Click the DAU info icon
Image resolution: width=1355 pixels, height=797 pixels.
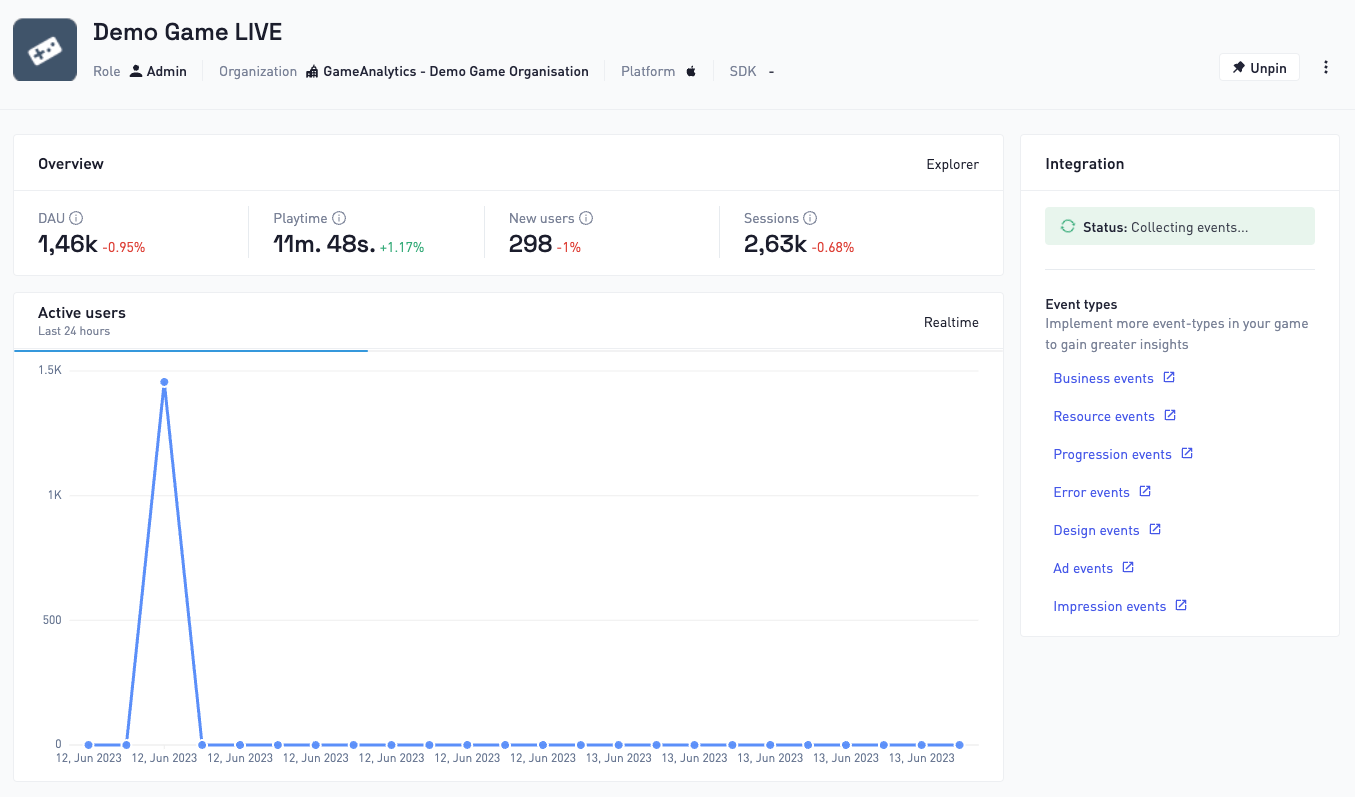(x=76, y=218)
